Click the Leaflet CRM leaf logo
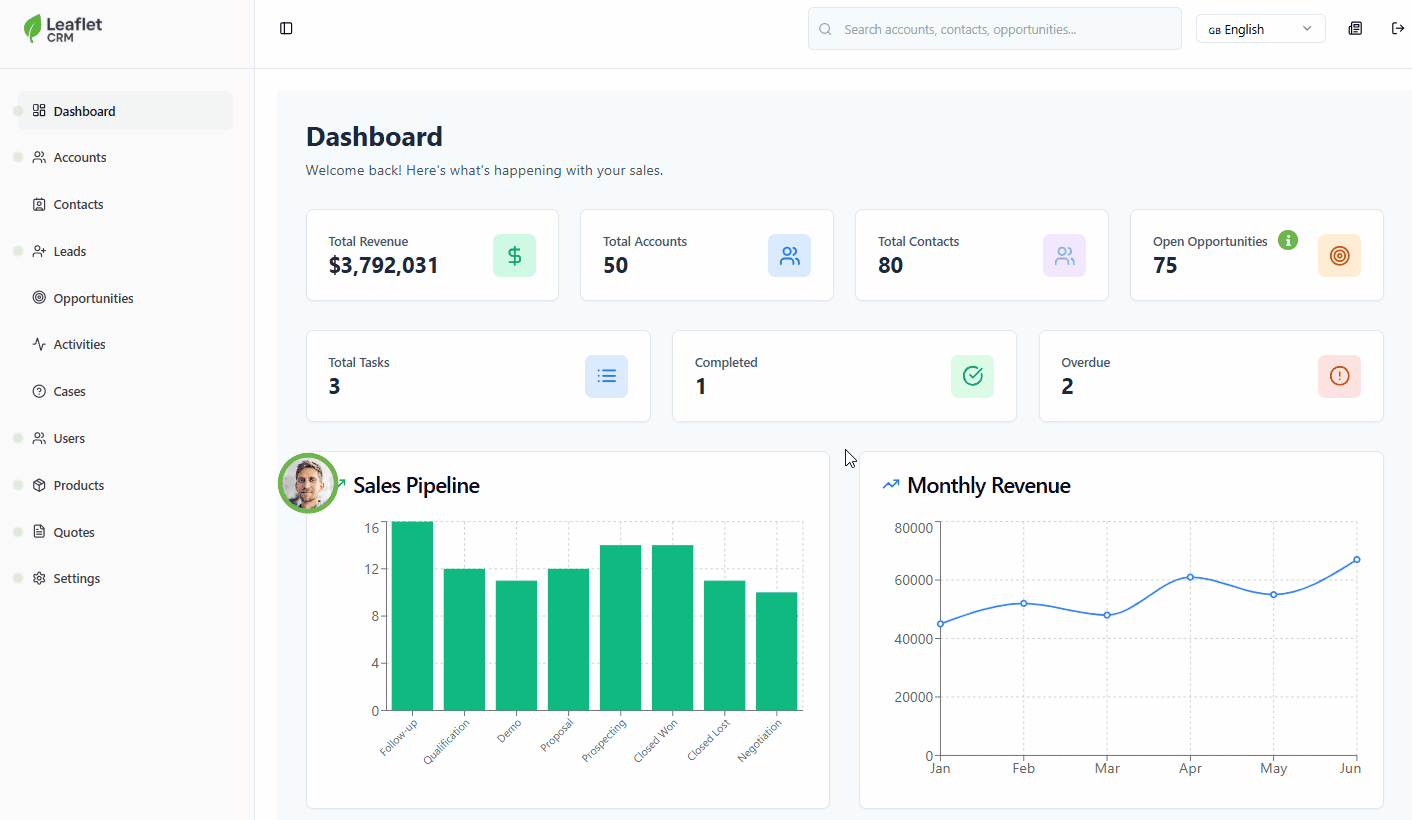Image resolution: width=1412 pixels, height=820 pixels. [33, 28]
